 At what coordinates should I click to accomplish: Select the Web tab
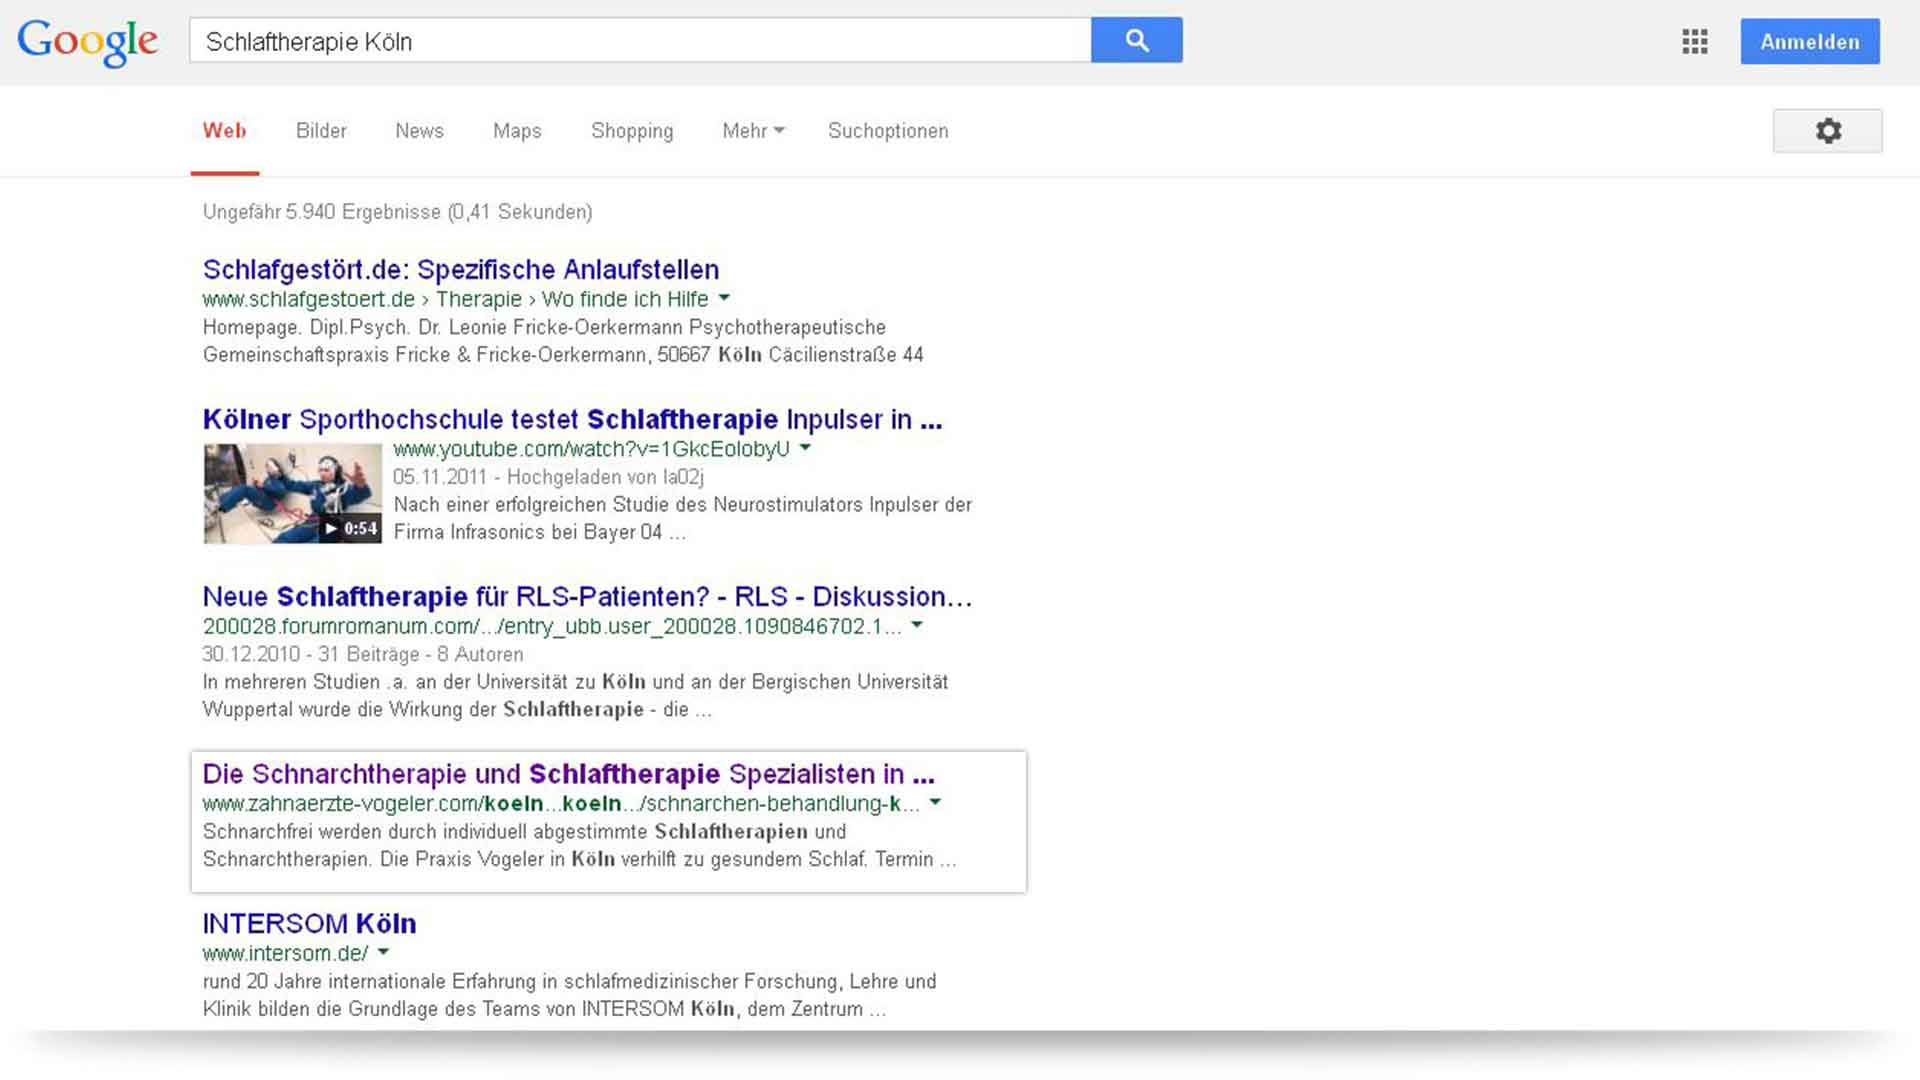pyautogui.click(x=225, y=131)
